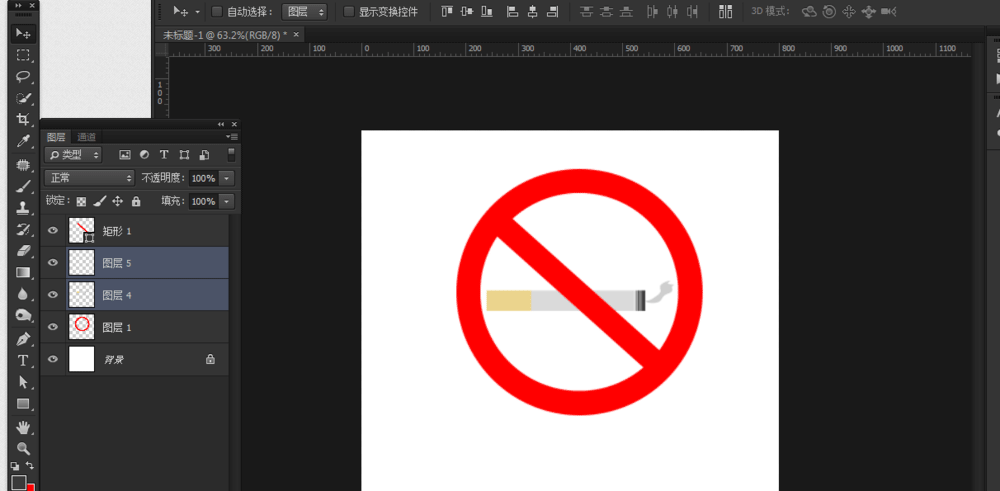This screenshot has height=491, width=1000.
Task: Expand the 不透明度 opacity dropdown arrow
Action: point(227,178)
